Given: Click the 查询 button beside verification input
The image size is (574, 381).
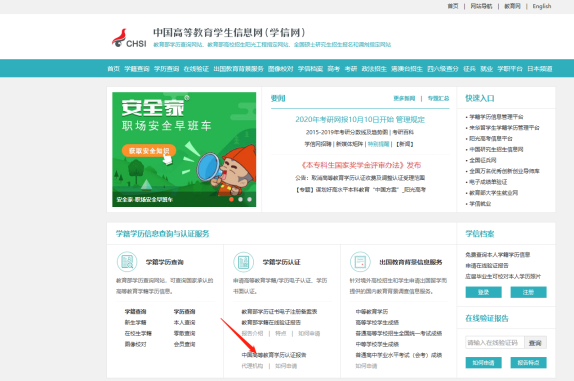Looking at the screenshot, I should pyautogui.click(x=535, y=343).
